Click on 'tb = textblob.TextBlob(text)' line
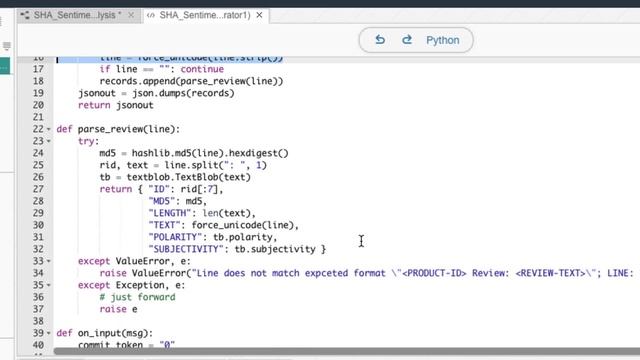The width and height of the screenshot is (640, 360). (175, 177)
